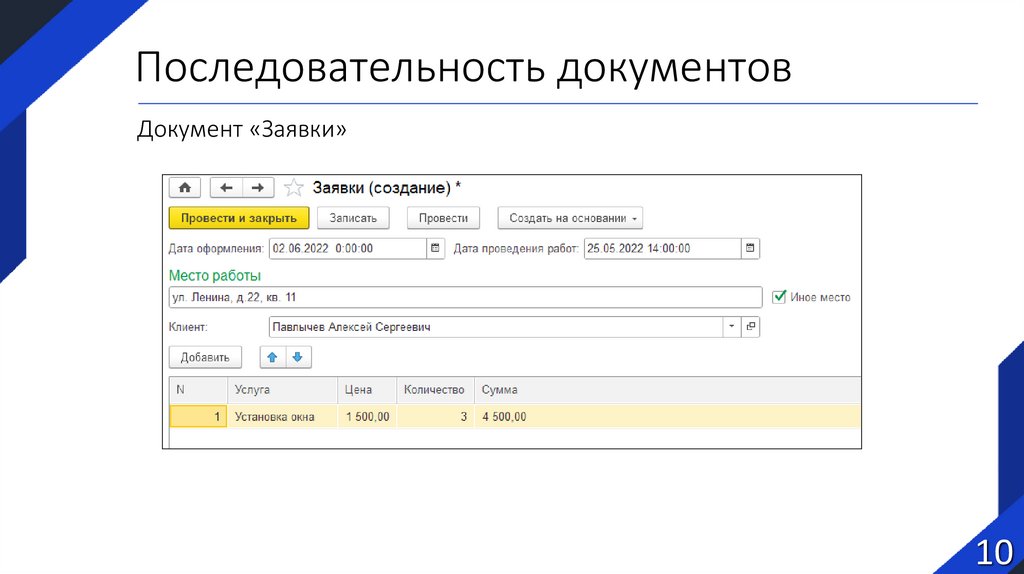Add document to favorites with star

tap(293, 188)
